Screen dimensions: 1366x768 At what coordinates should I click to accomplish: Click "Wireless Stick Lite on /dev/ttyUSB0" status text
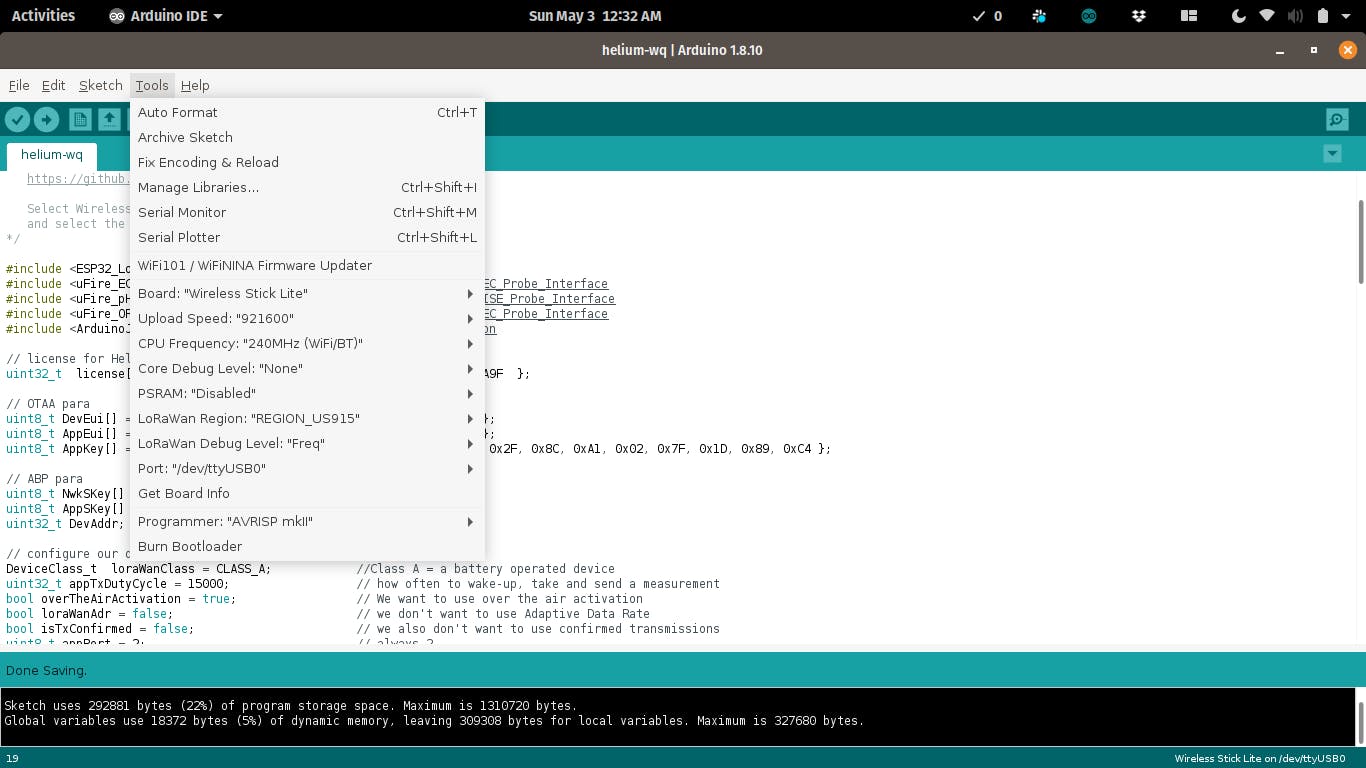coord(1259,758)
